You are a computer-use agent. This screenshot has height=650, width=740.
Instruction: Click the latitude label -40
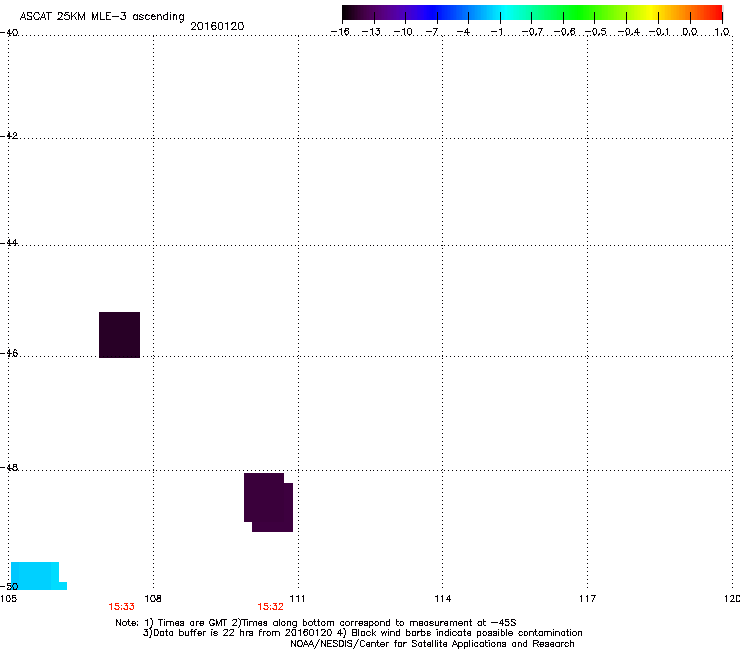9,33
